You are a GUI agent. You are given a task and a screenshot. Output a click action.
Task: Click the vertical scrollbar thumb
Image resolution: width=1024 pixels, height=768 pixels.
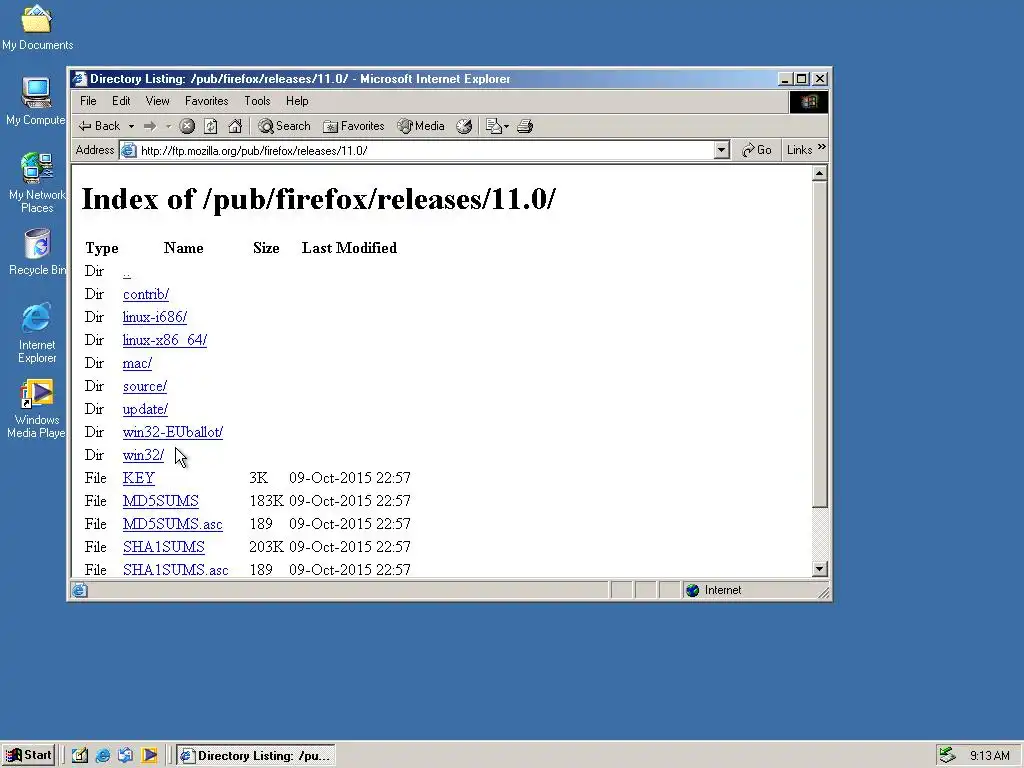pyautogui.click(x=820, y=344)
